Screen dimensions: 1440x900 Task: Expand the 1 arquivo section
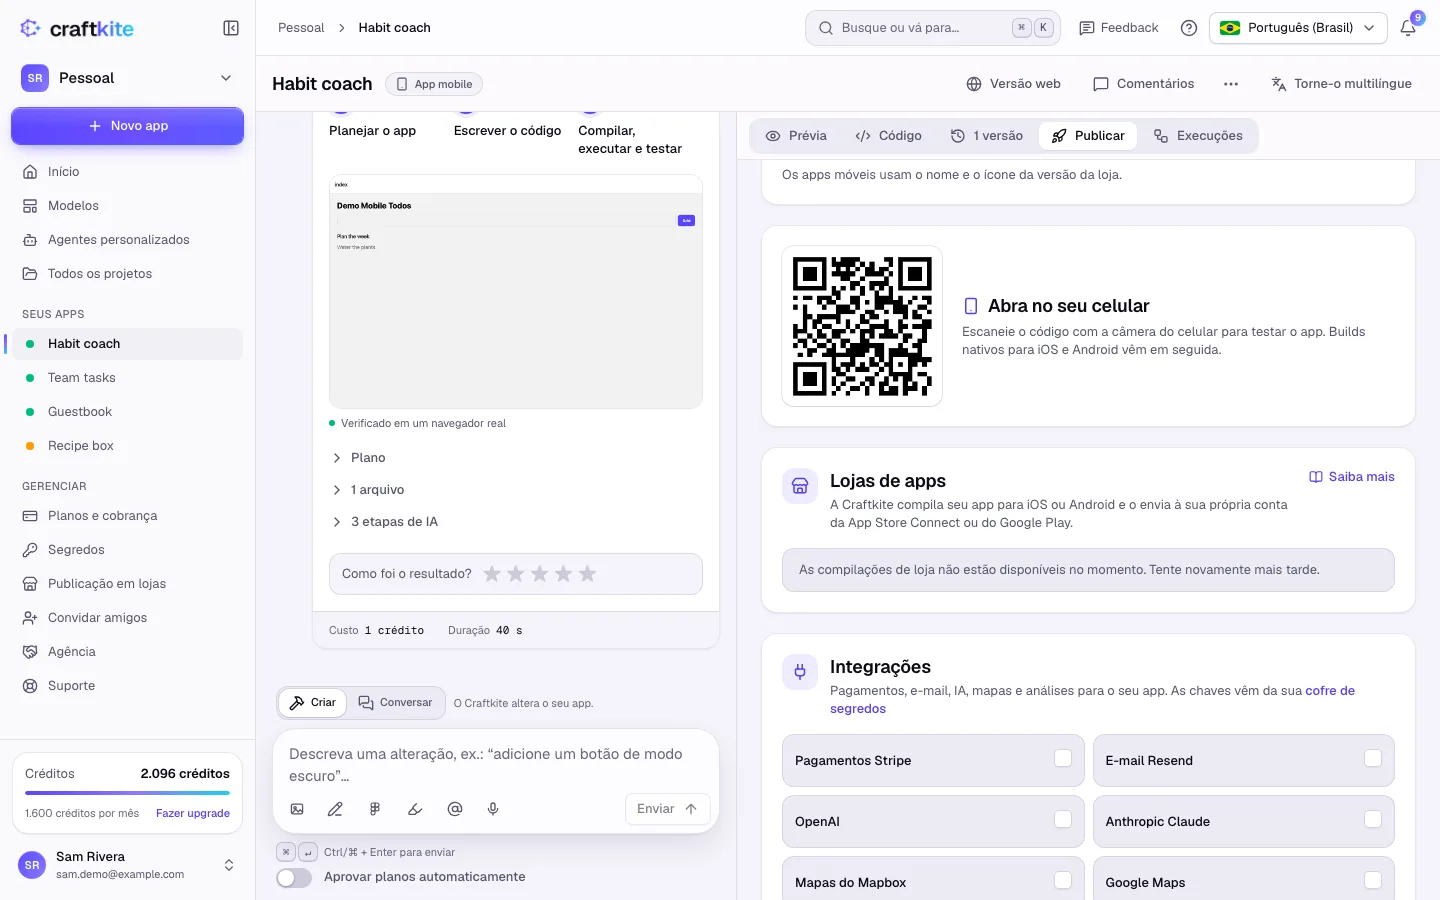[368, 490]
